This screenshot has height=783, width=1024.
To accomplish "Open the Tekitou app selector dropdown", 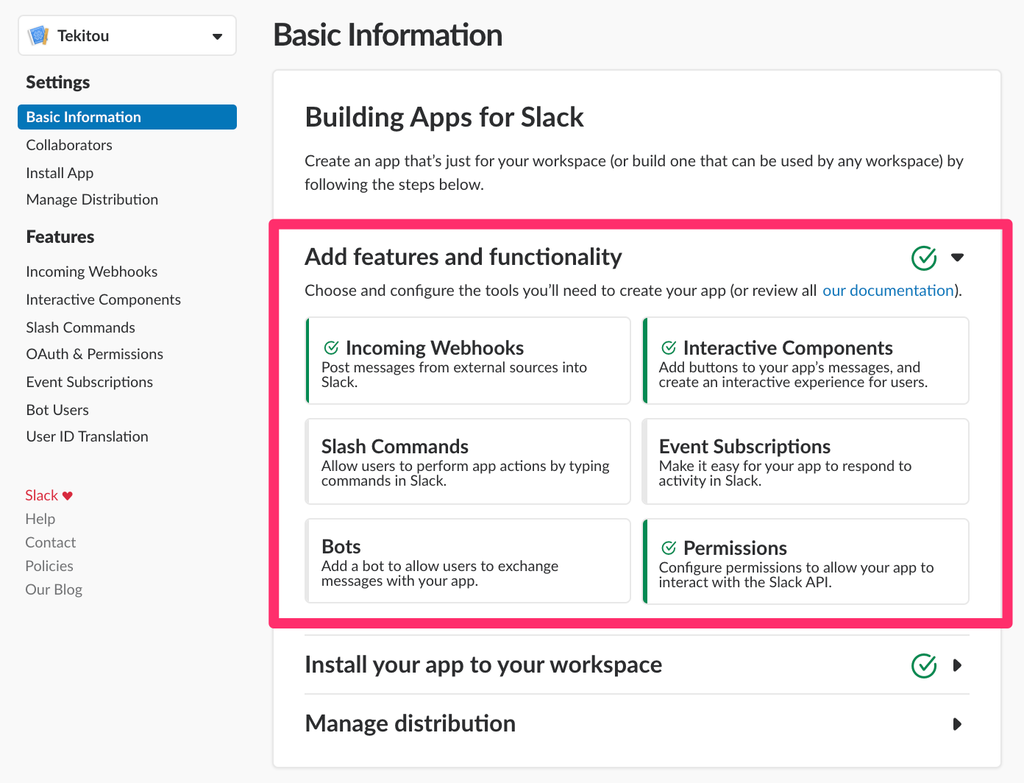I will tap(127, 36).
